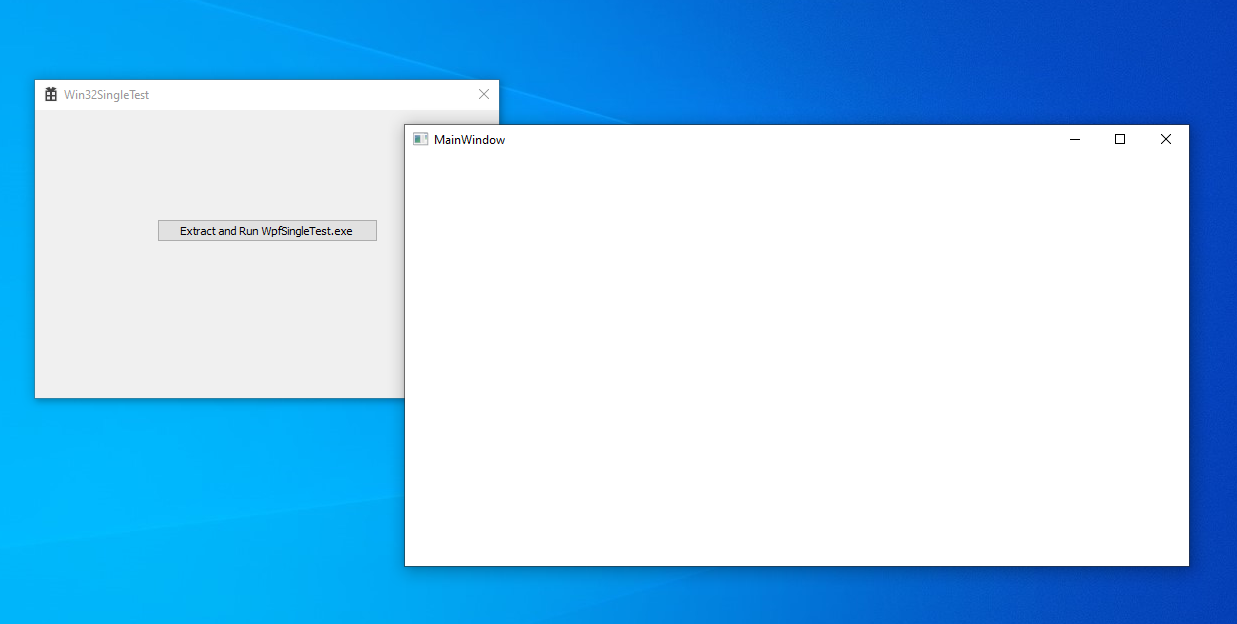Click the MainWindow title text
The height and width of the screenshot is (624, 1237).
point(470,140)
